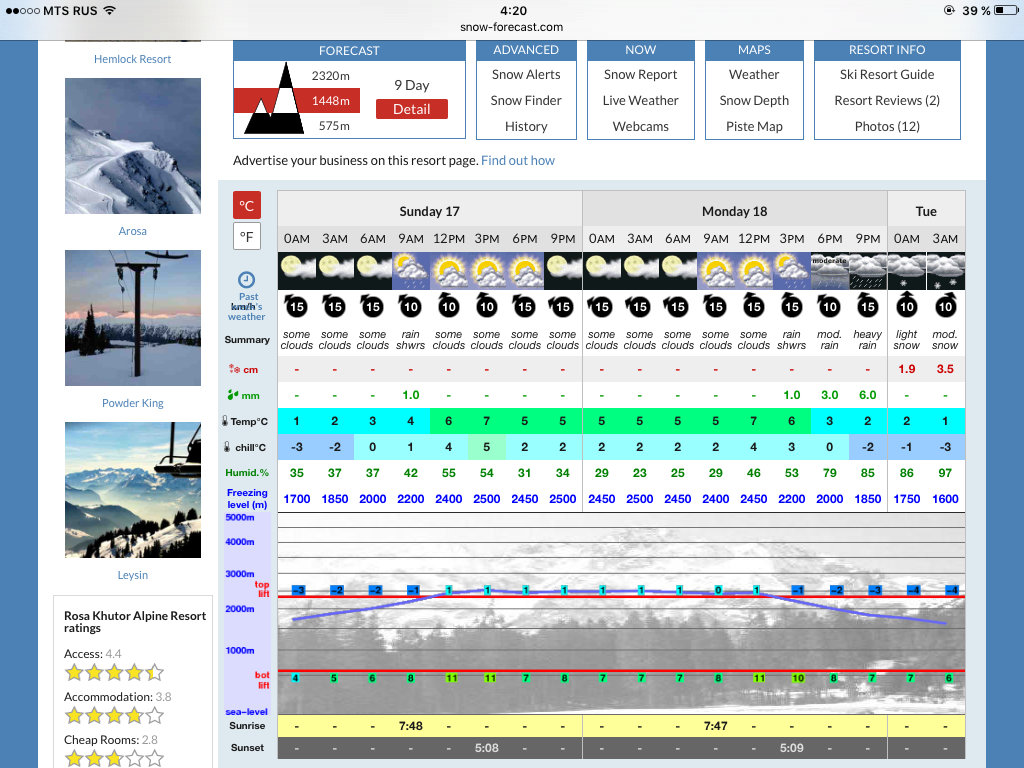Click the mountain elevation icon in Forecast
Viewport: 1024px width, 768px height.
[x=274, y=99]
